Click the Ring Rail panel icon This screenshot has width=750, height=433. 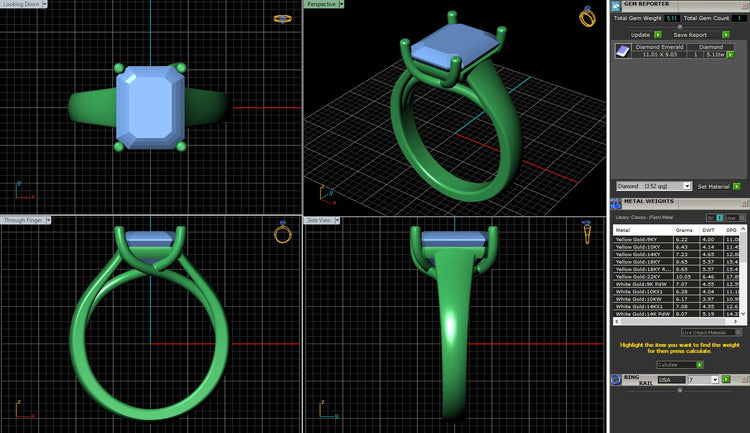pyautogui.click(x=616, y=380)
